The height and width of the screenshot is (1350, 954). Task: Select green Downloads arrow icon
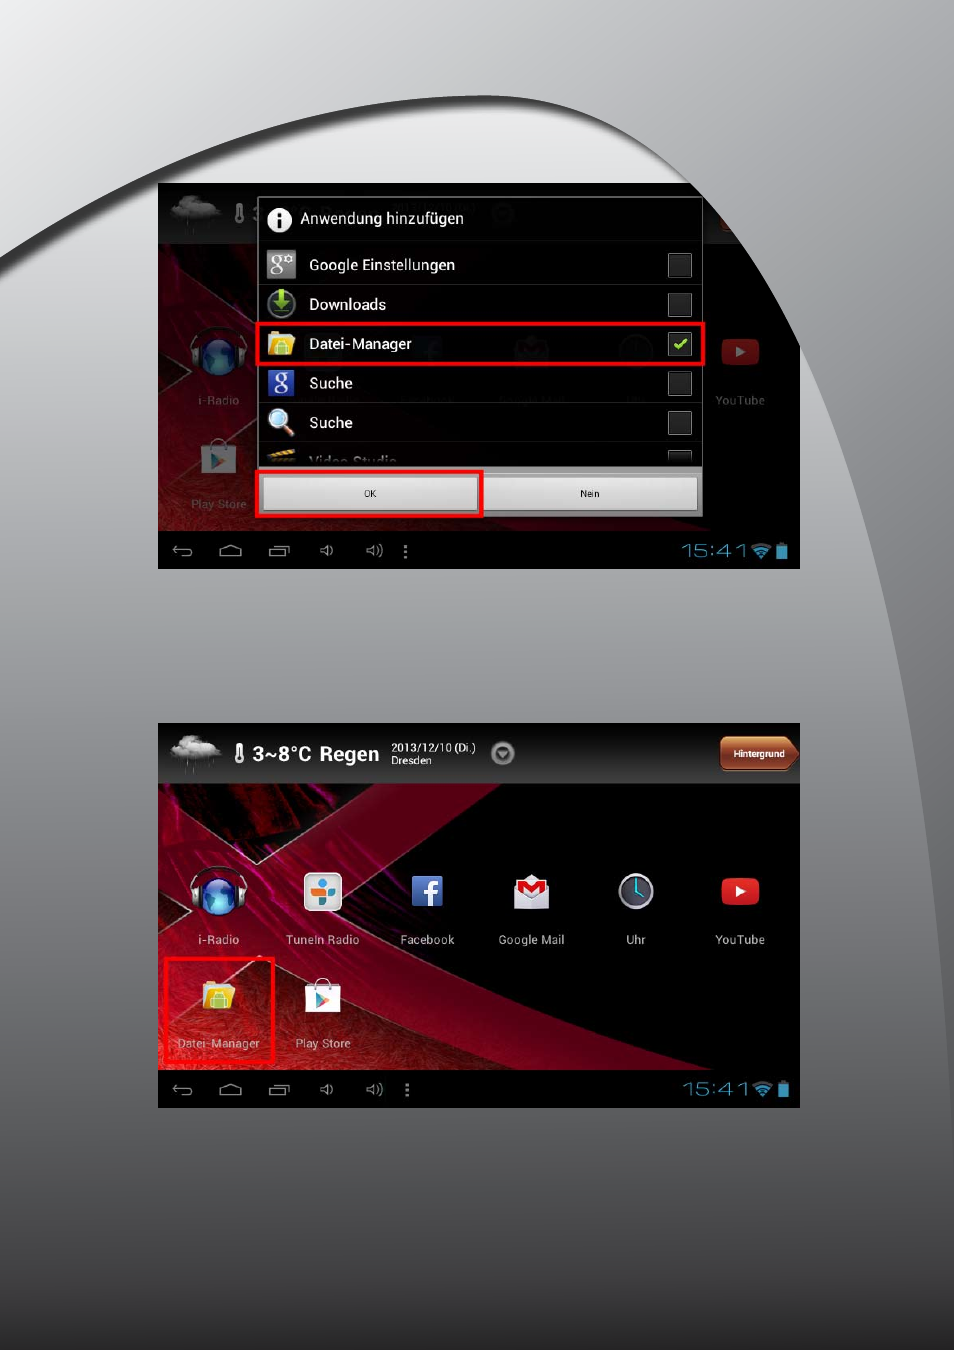282,303
